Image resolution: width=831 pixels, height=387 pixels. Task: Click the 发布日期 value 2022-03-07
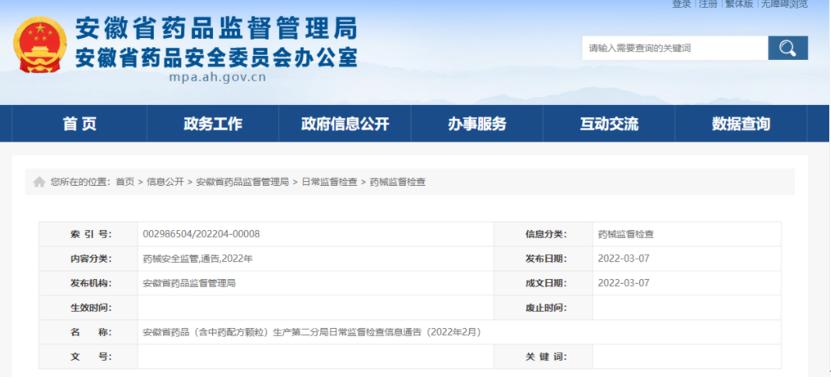(624, 259)
